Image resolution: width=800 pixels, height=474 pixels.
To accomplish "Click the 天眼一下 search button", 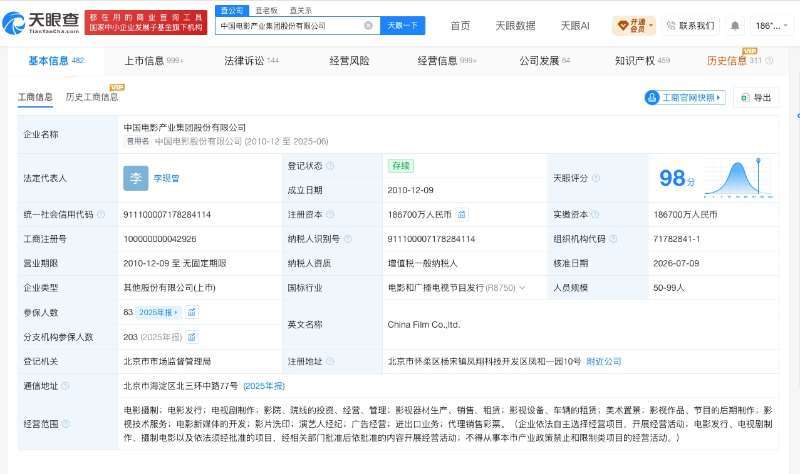I will pos(403,26).
